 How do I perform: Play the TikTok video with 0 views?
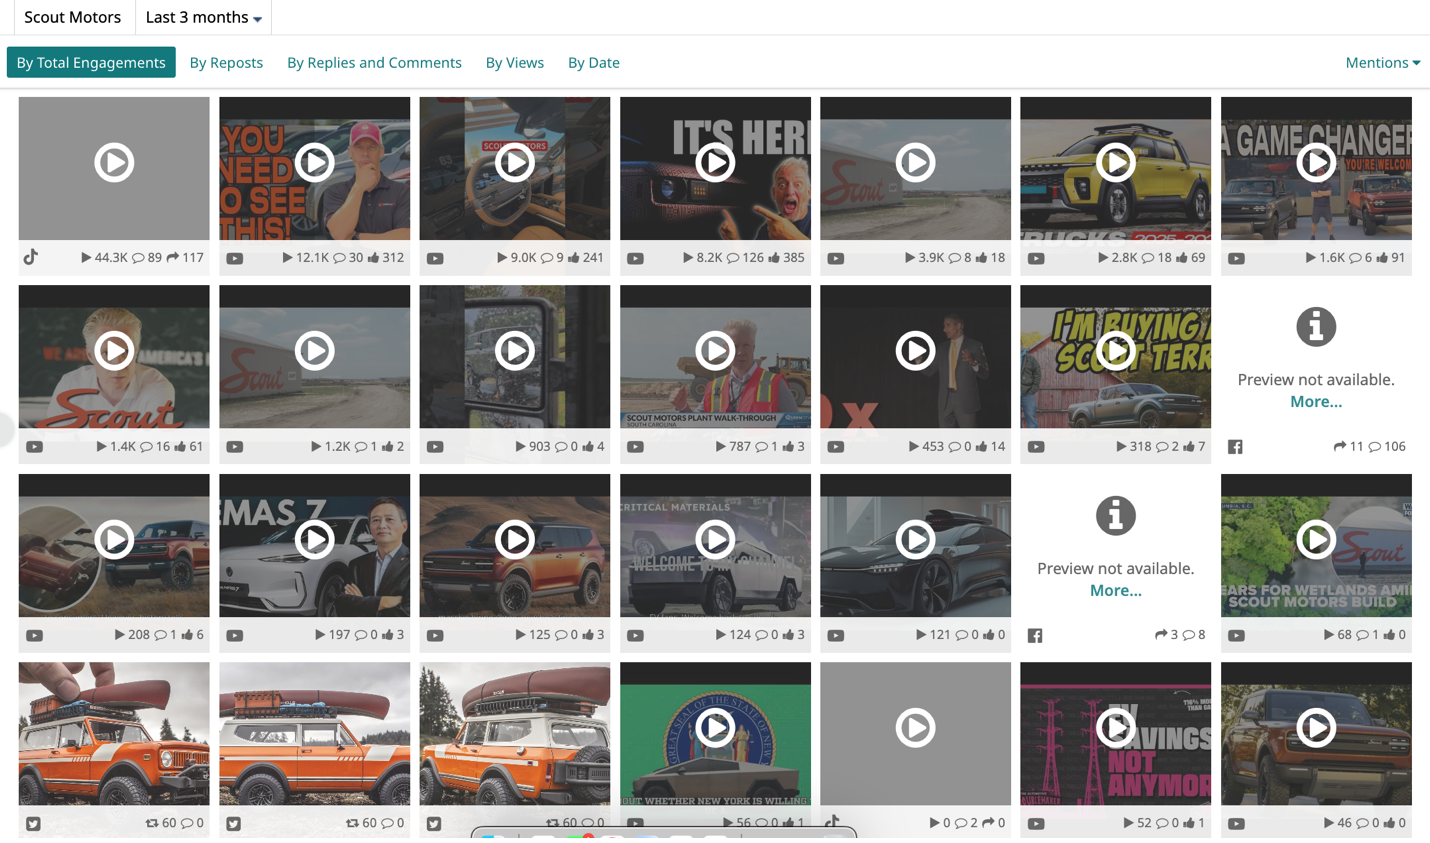(x=915, y=728)
